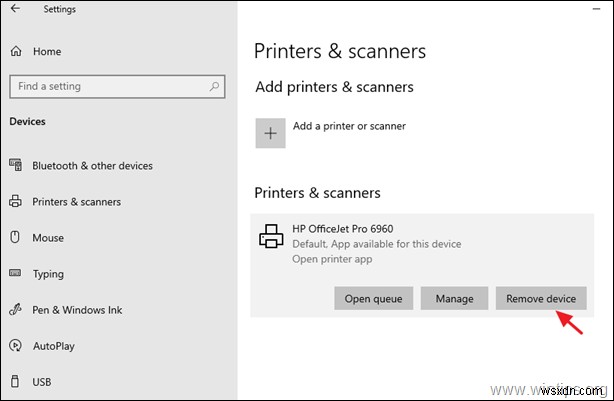This screenshot has height=401, width=614.
Task: Click the Bluetooth & other devices icon
Action: [x=14, y=166]
